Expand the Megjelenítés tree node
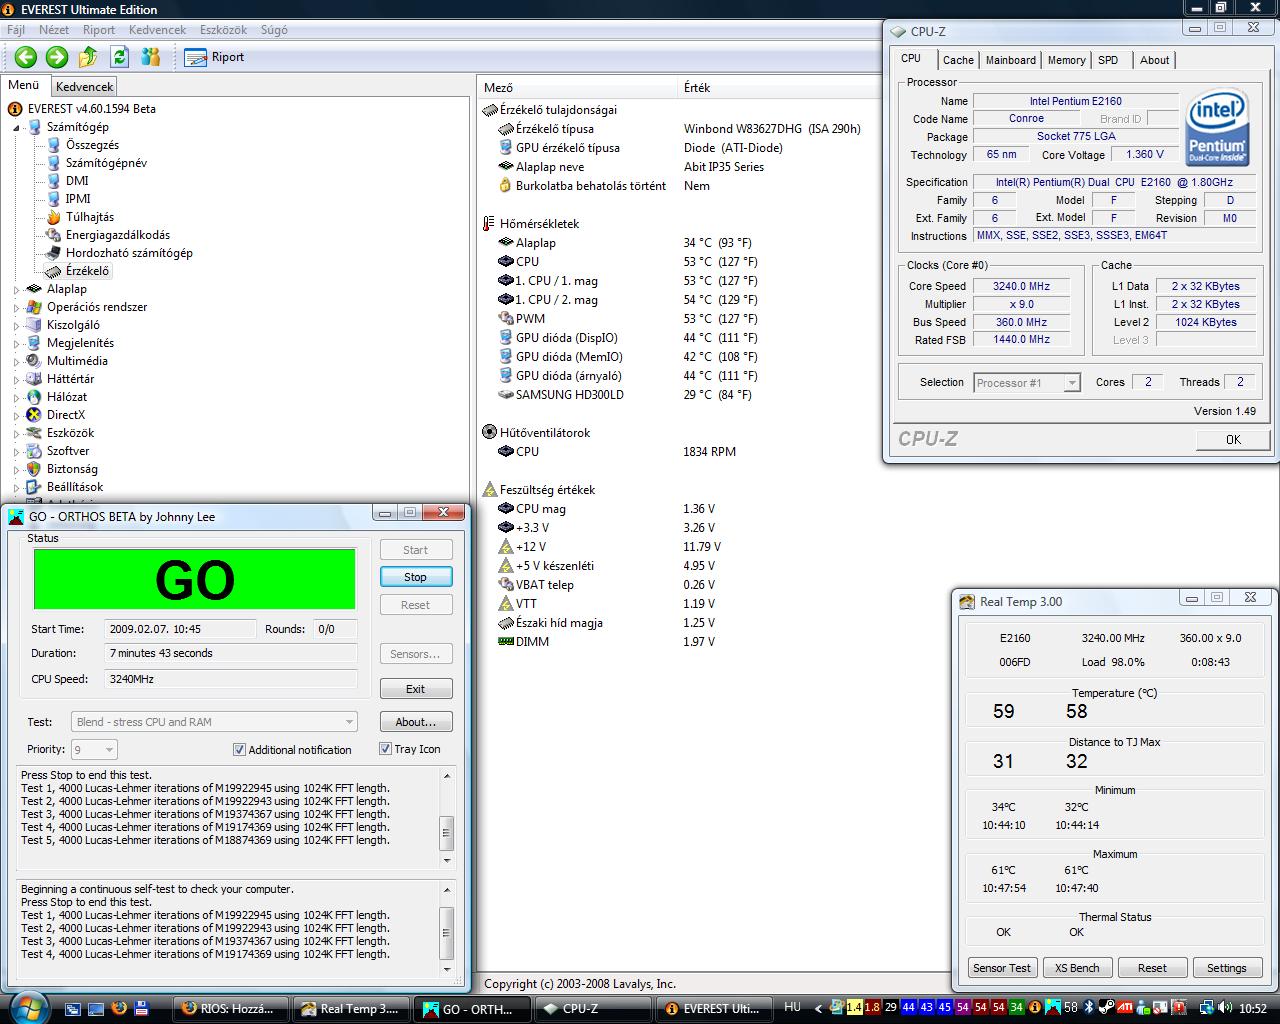Viewport: 1280px width, 1024px height. point(16,343)
